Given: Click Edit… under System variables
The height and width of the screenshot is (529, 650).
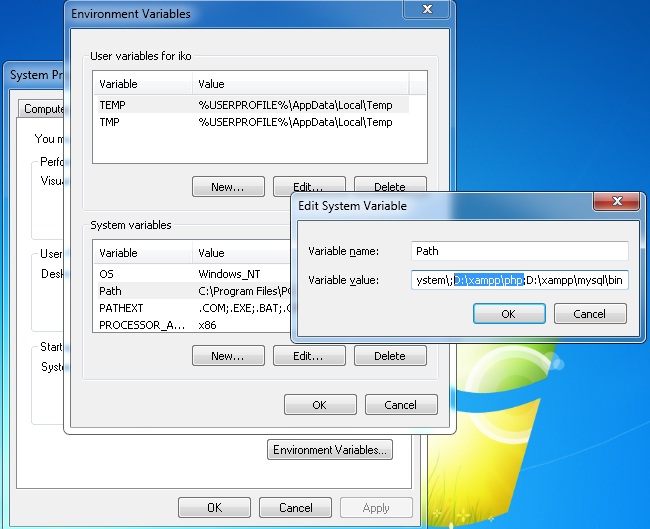Looking at the screenshot, I should click(308, 356).
